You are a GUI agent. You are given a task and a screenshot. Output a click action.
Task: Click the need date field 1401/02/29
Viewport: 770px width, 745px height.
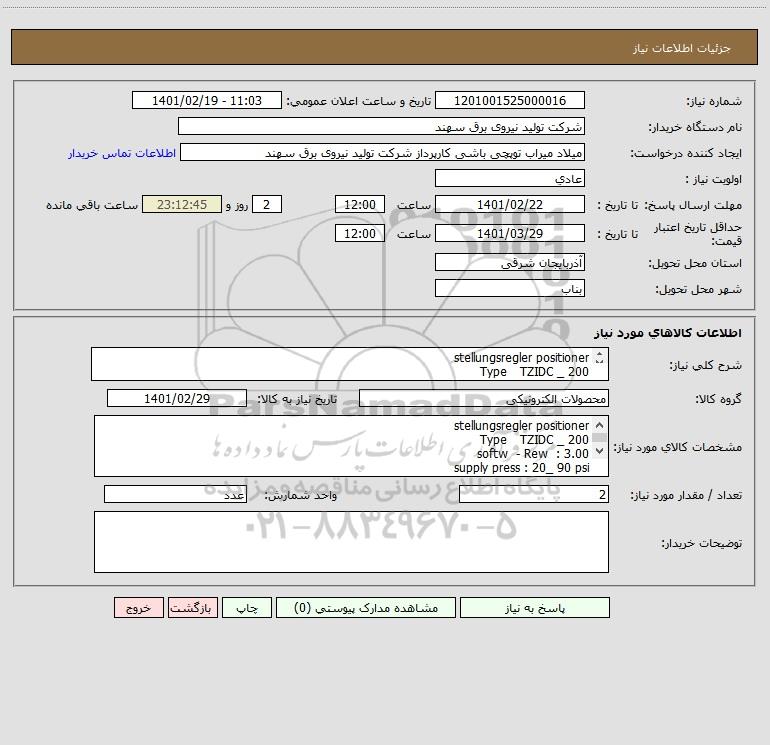click(x=177, y=398)
